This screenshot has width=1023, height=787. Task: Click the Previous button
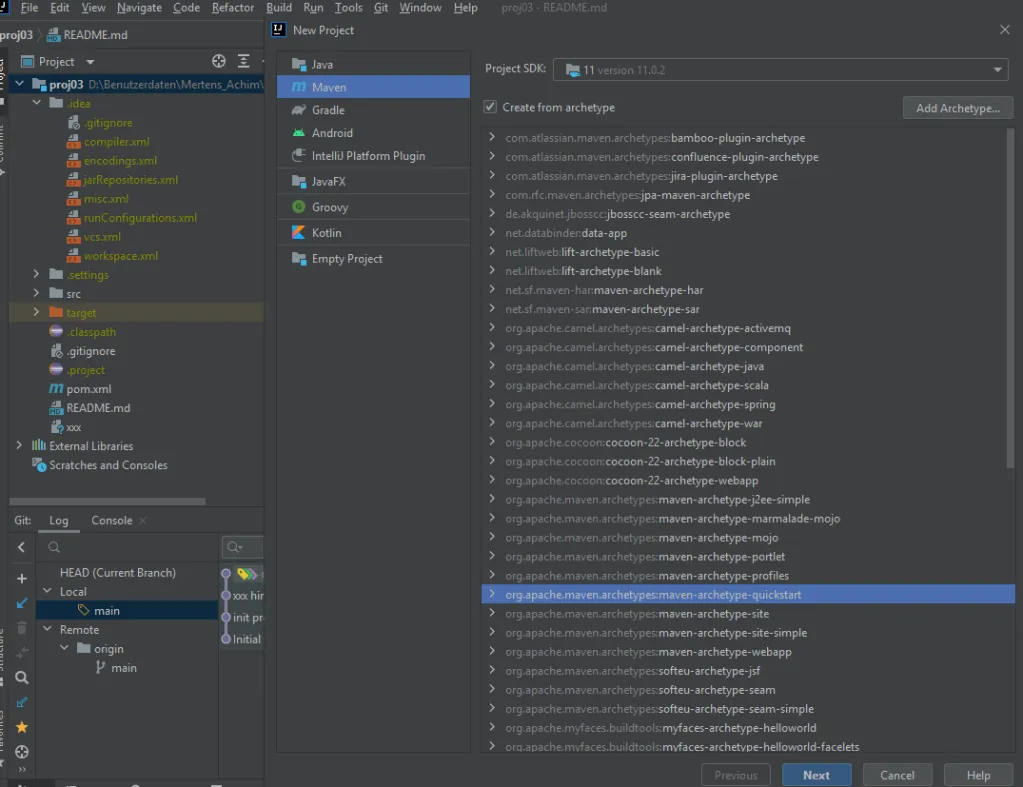pos(736,775)
